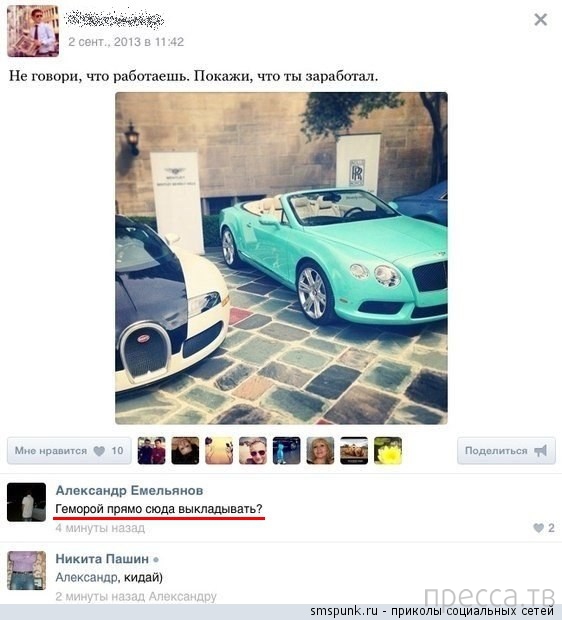This screenshot has width=562, height=620.
Task: Open the post author's avatar photo
Action: [x=33, y=31]
